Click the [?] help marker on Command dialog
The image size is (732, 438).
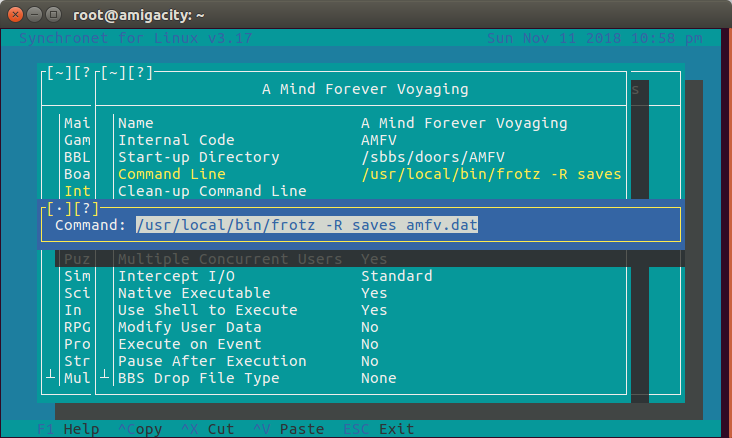[x=86, y=209]
